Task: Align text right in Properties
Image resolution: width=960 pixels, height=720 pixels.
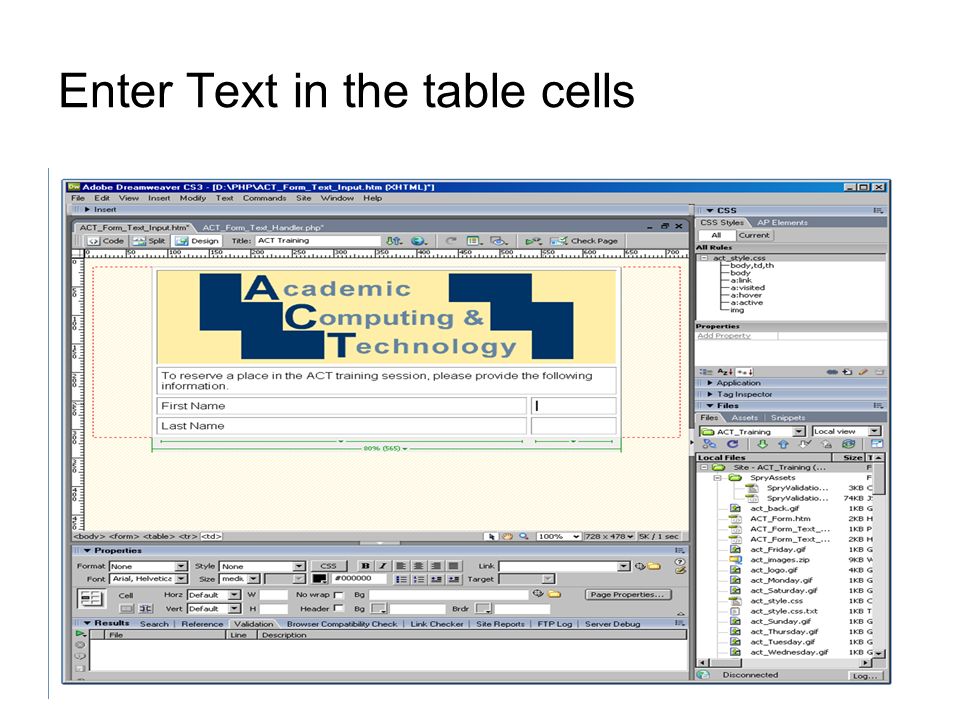Action: tap(436, 566)
